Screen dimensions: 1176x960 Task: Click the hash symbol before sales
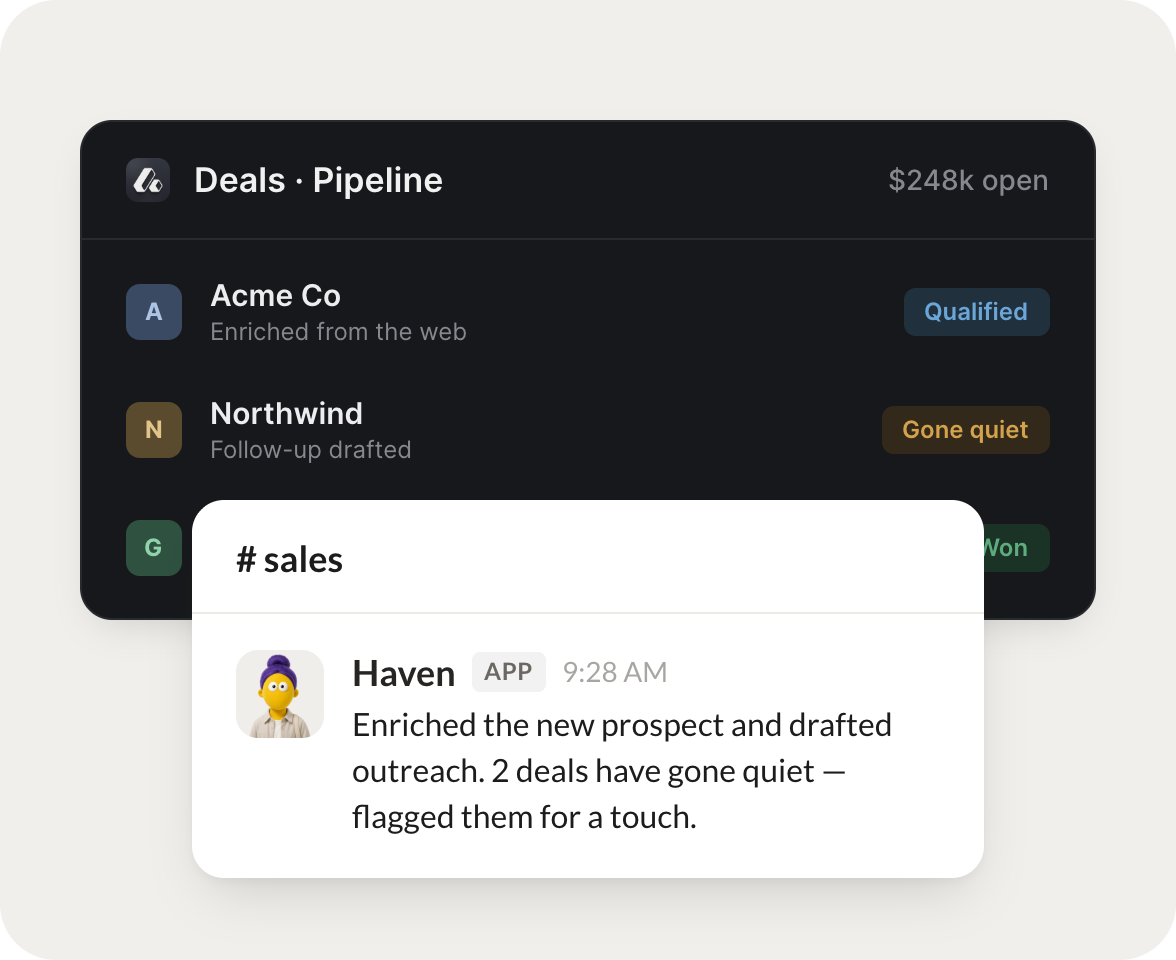[x=246, y=560]
